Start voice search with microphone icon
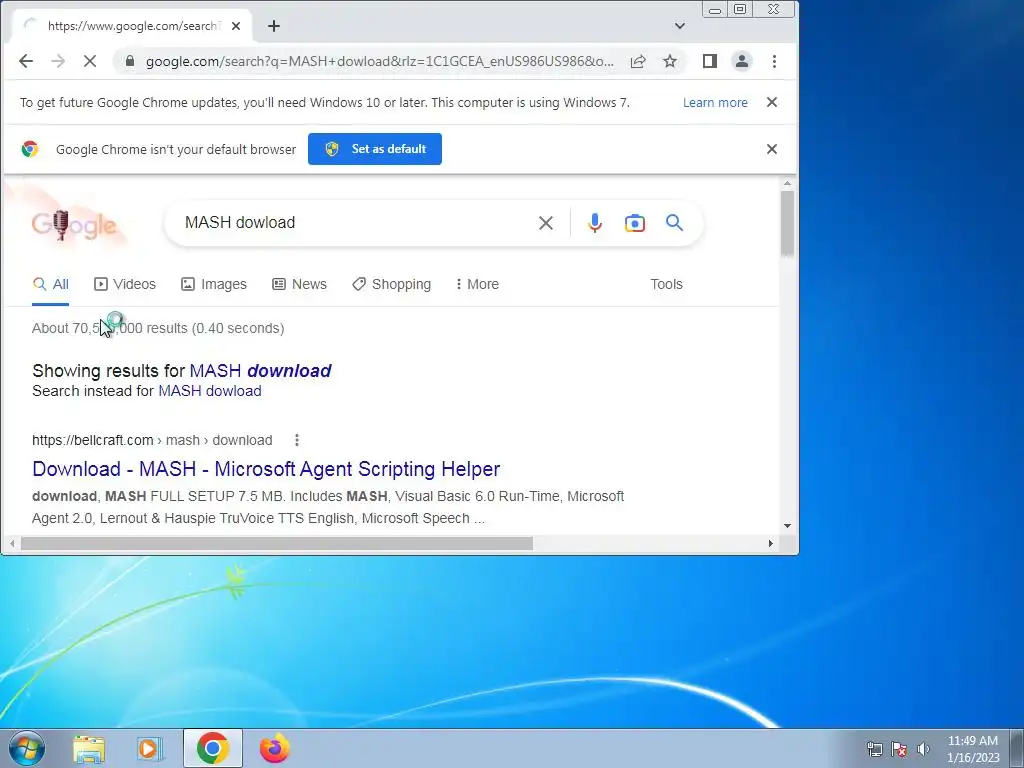This screenshot has width=1024, height=768. [x=595, y=223]
